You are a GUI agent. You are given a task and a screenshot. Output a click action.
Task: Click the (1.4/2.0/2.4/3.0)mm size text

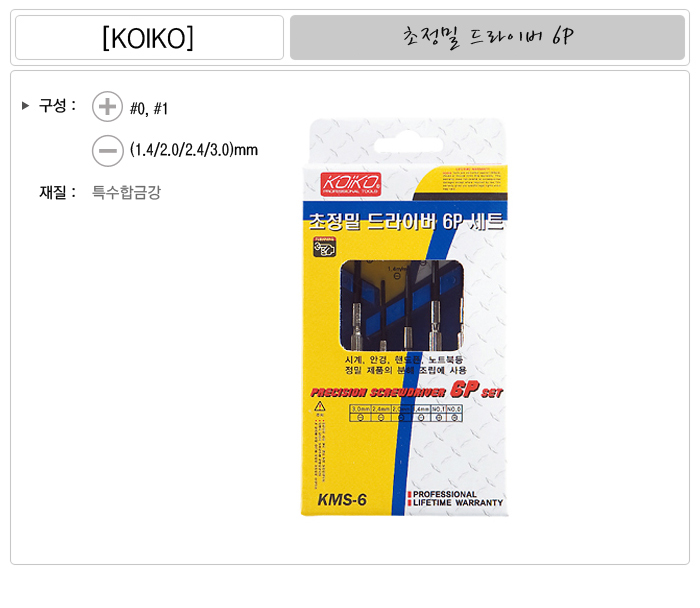tap(194, 150)
